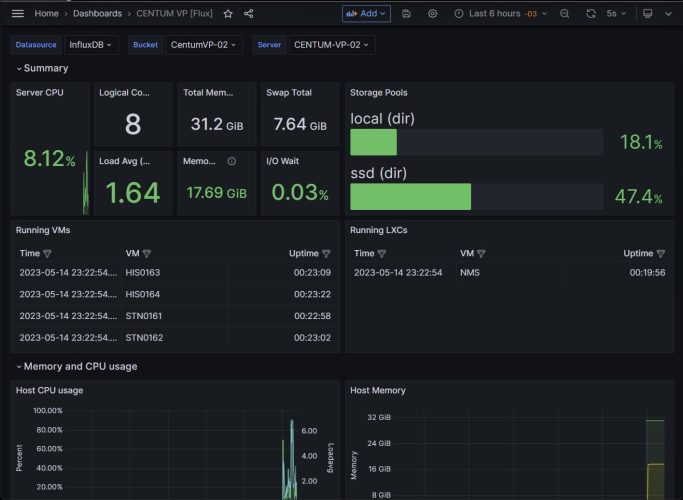The image size is (683, 500).
Task: Filter the Running VMs VM column
Action: tap(147, 253)
